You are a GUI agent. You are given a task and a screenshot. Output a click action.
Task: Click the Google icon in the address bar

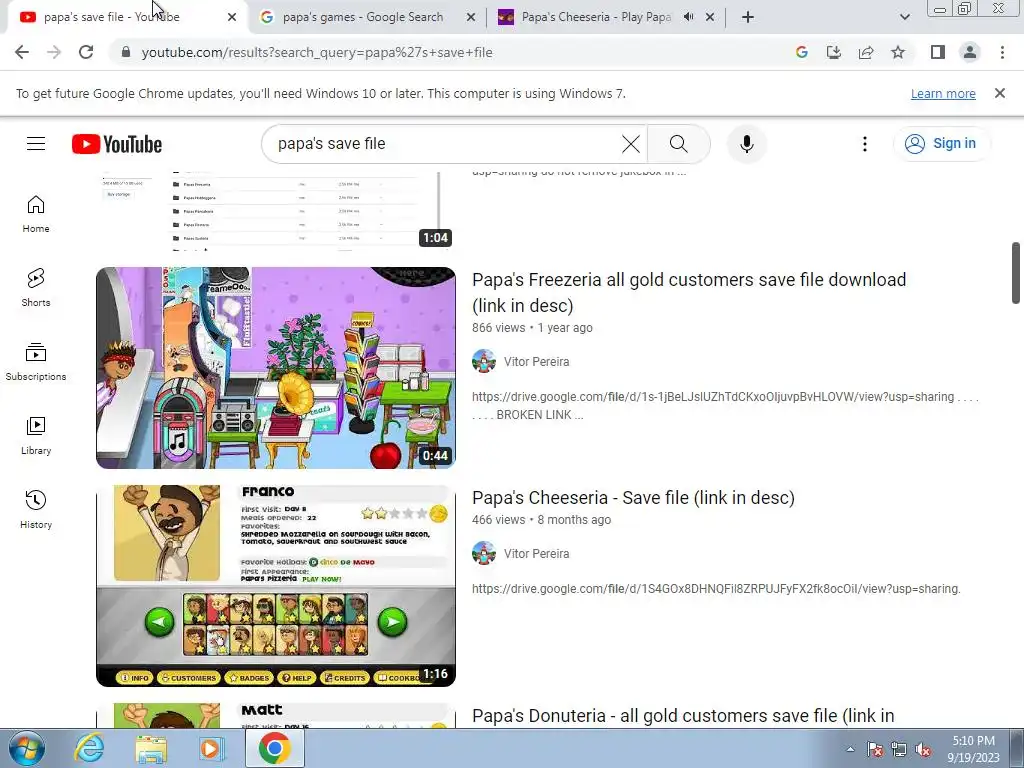coord(802,52)
